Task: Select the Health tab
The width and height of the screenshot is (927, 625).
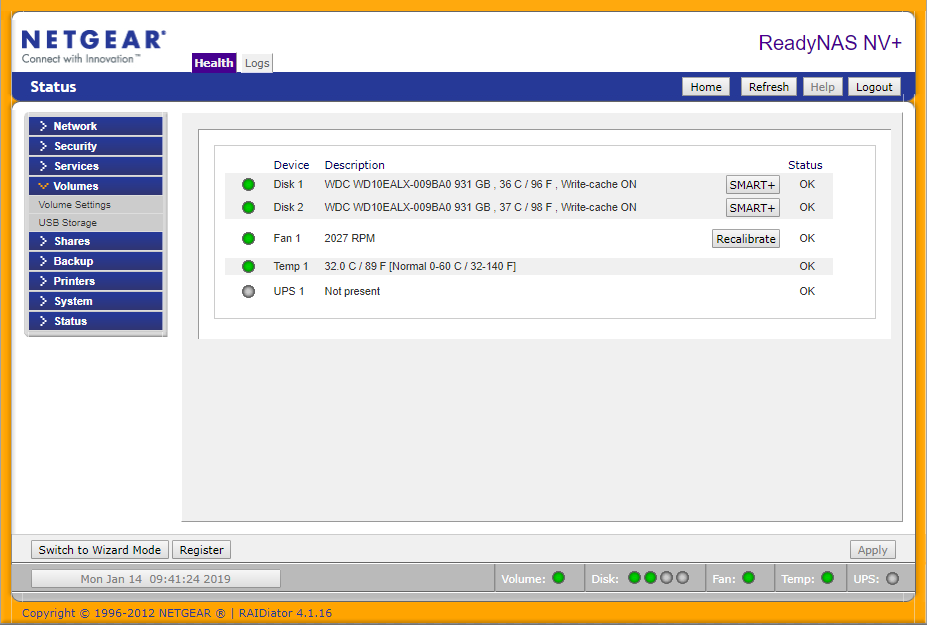Action: (214, 63)
